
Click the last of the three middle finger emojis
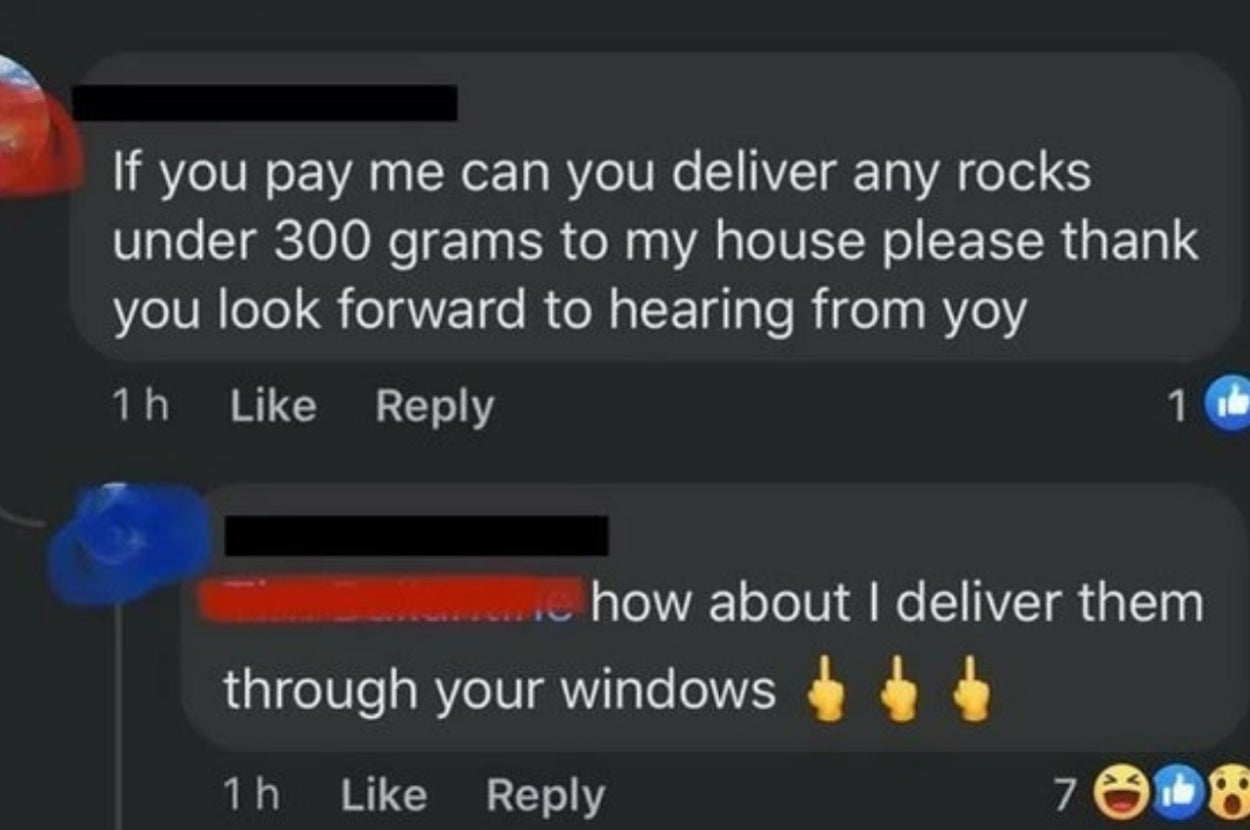[x=971, y=692]
